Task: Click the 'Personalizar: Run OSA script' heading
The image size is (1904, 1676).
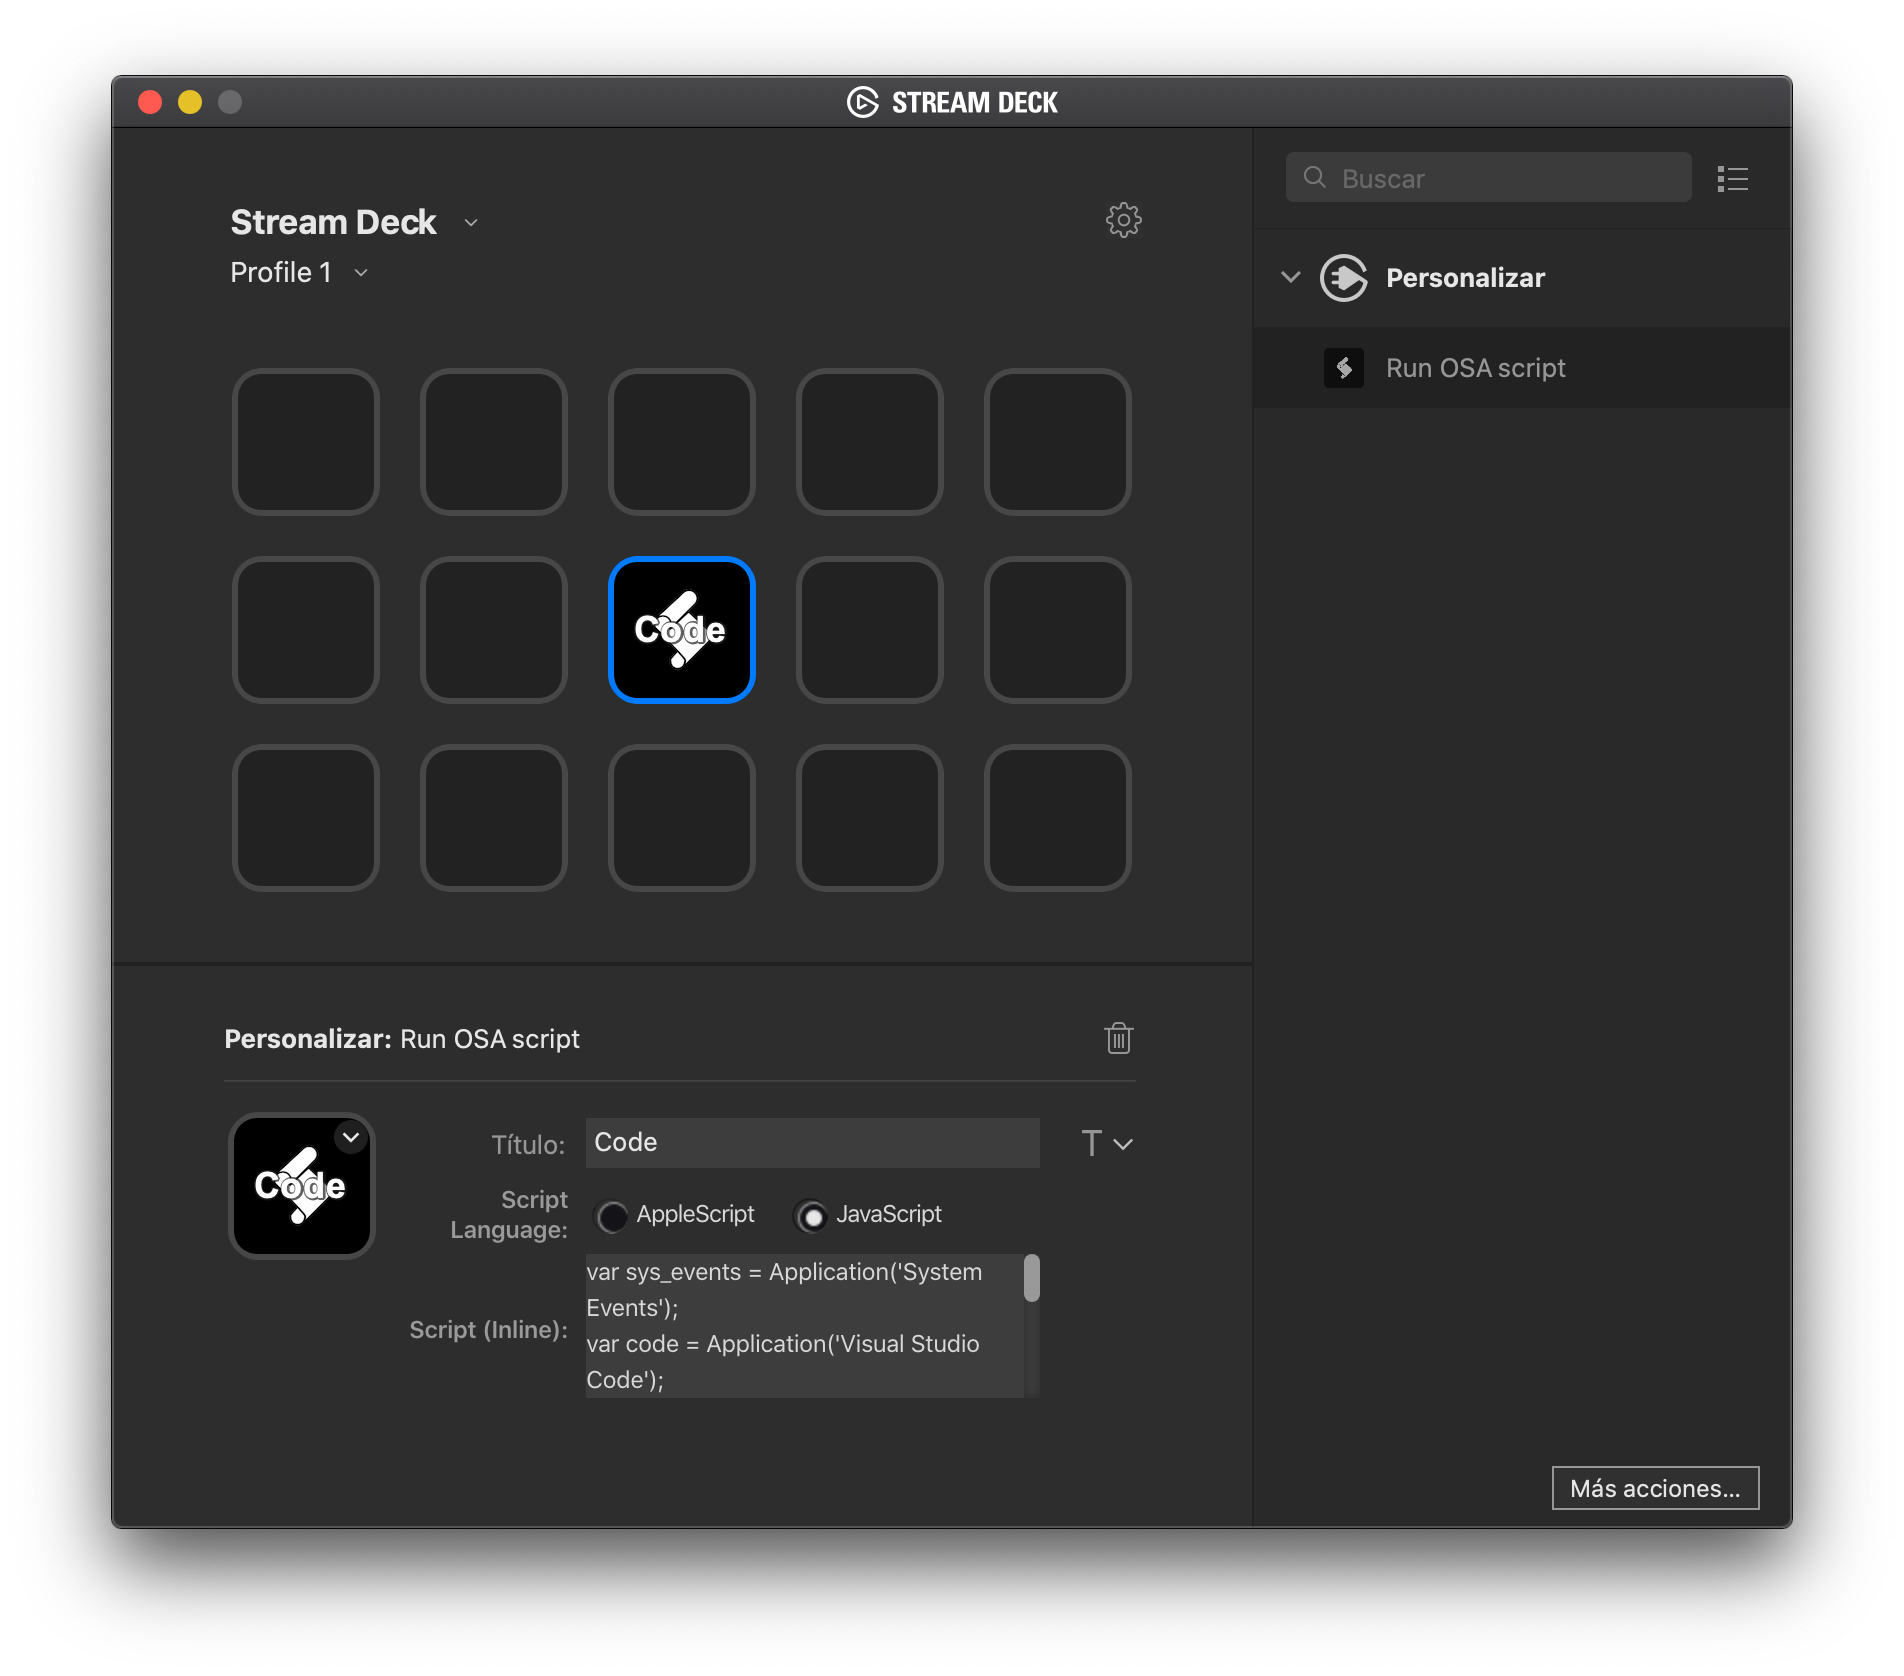Action: point(402,1039)
